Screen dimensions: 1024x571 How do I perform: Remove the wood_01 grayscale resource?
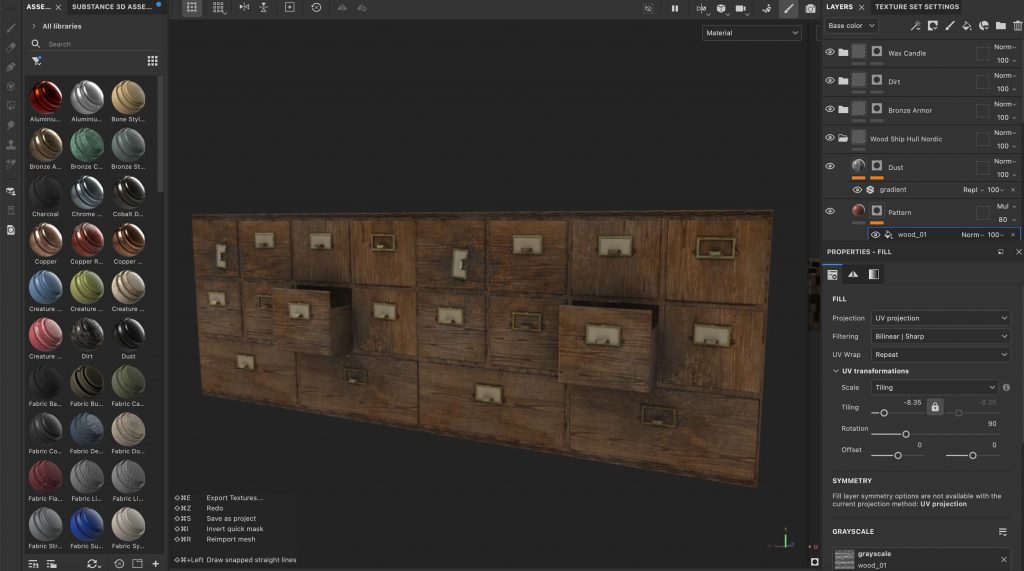point(1004,560)
